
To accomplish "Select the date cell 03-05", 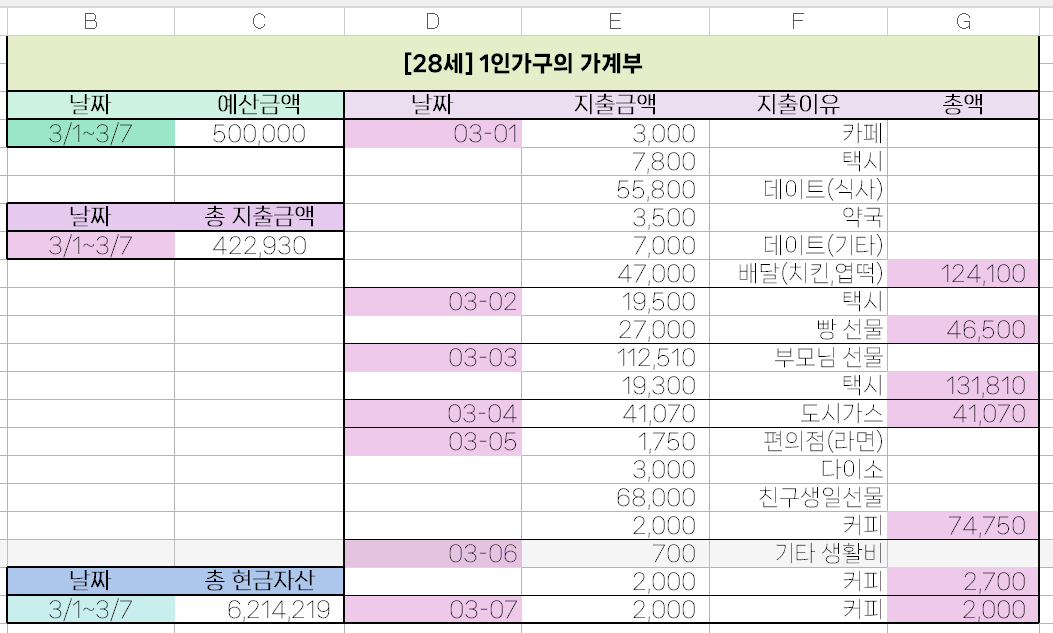I will [432, 441].
